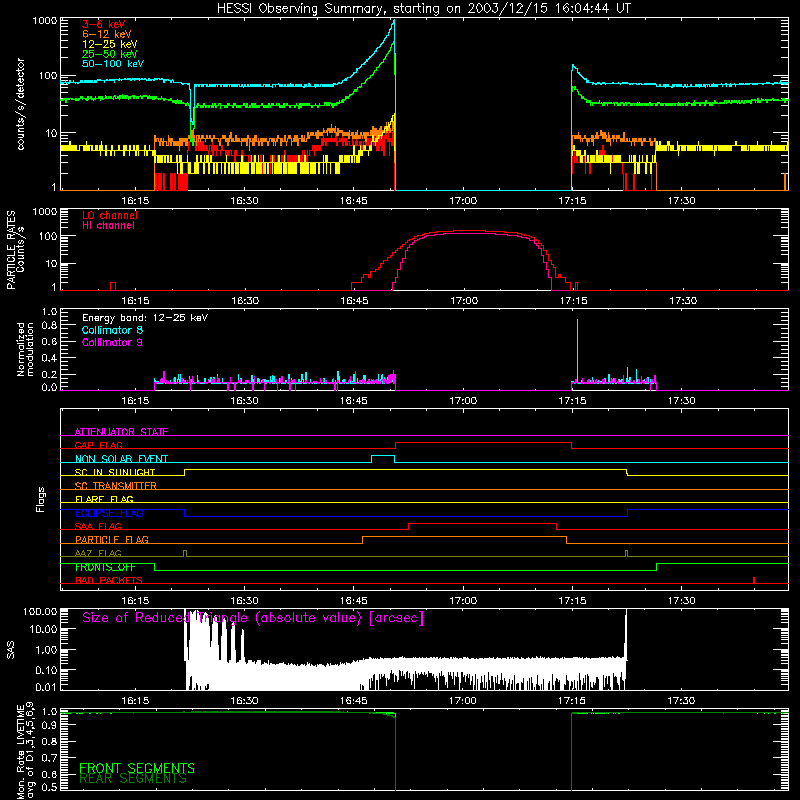800x800 pixels.
Task: Click the ECLIPSE FLAG label
Action: pyautogui.click(x=109, y=513)
